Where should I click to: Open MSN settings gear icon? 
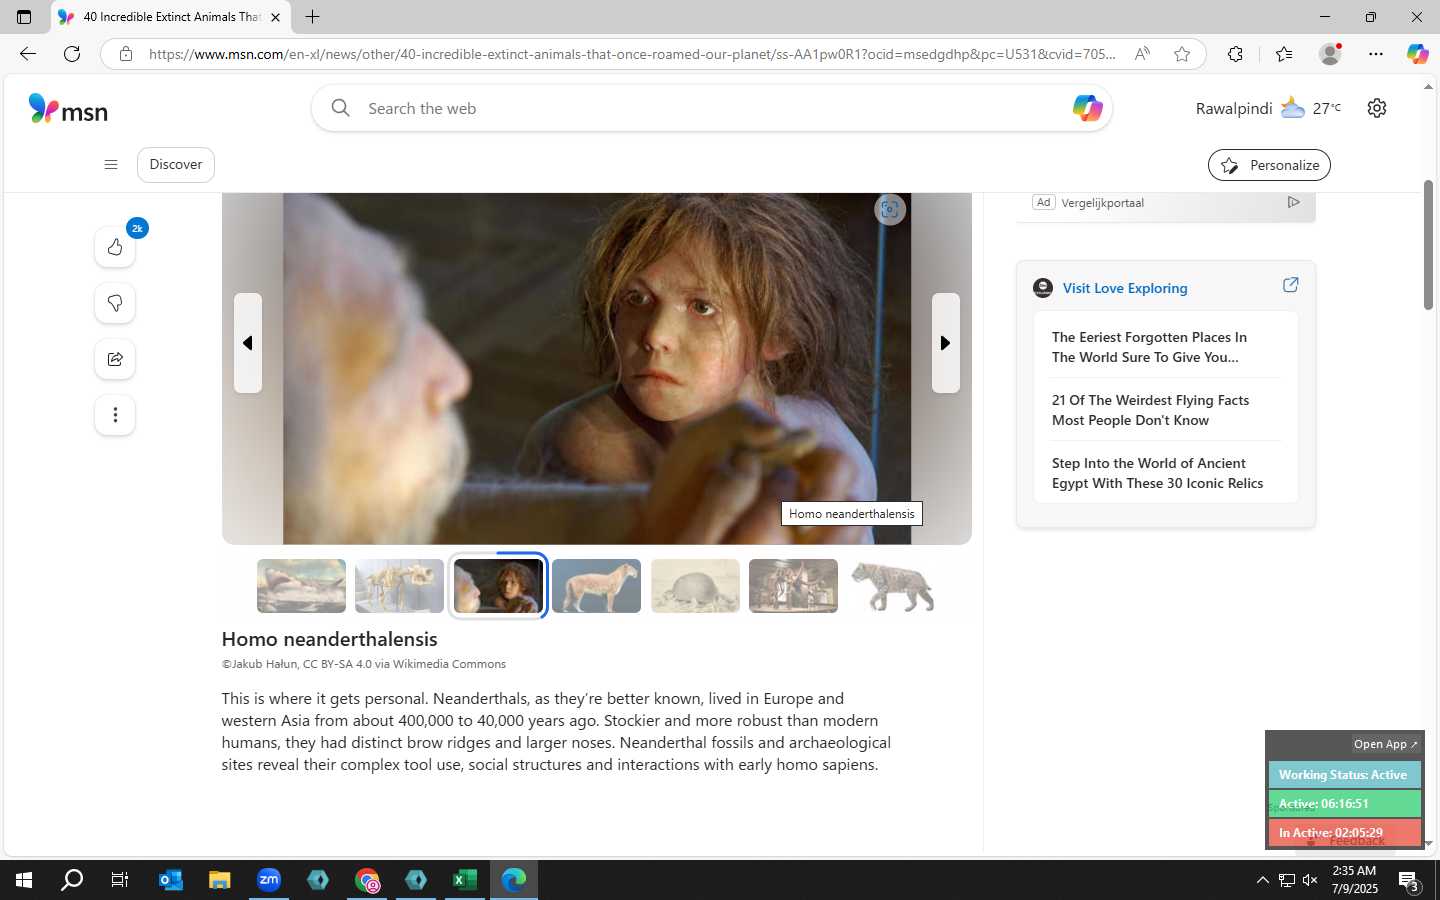pyautogui.click(x=1377, y=108)
